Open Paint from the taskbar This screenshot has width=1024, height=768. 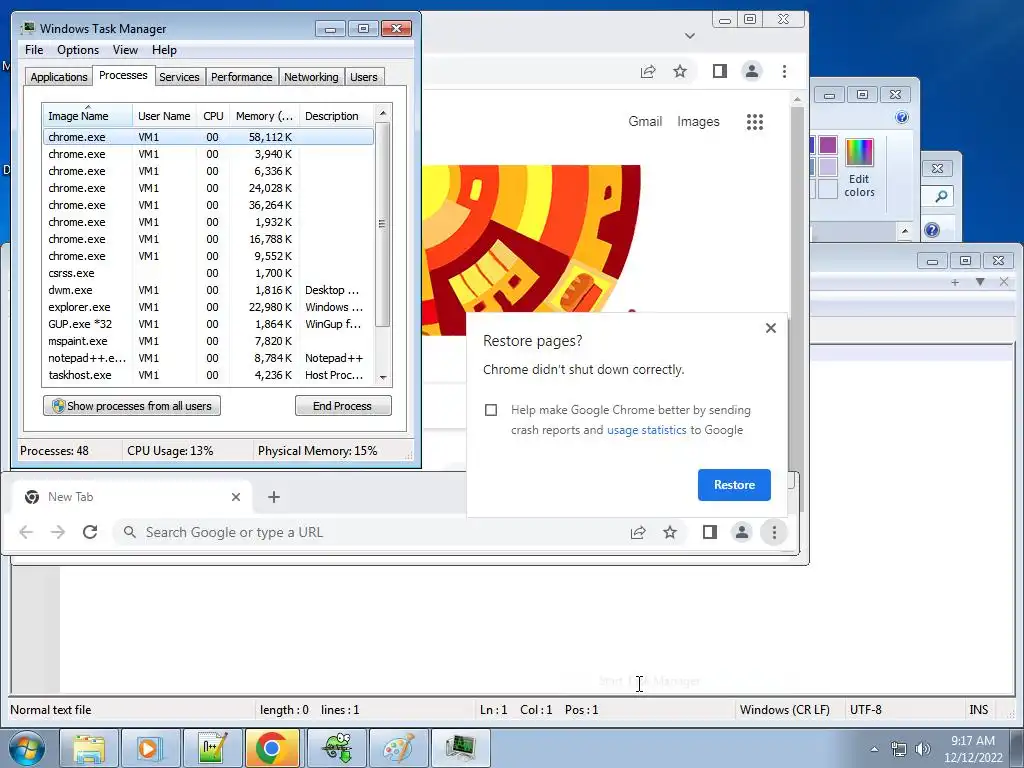pos(398,748)
